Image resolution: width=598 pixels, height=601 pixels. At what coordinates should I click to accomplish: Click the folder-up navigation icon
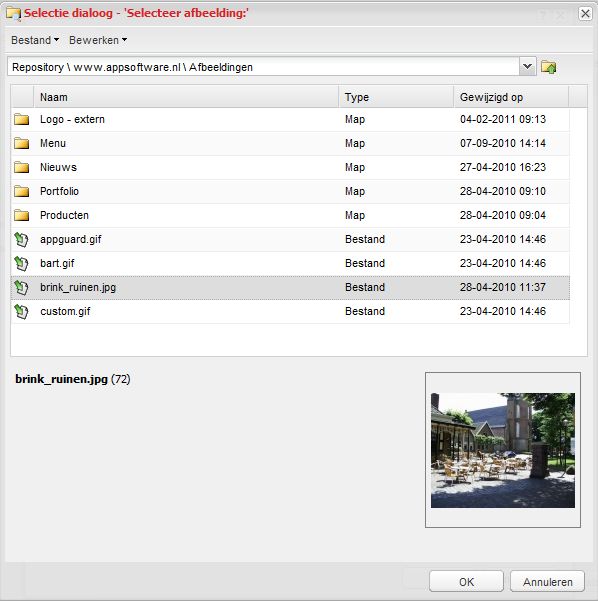(549, 67)
